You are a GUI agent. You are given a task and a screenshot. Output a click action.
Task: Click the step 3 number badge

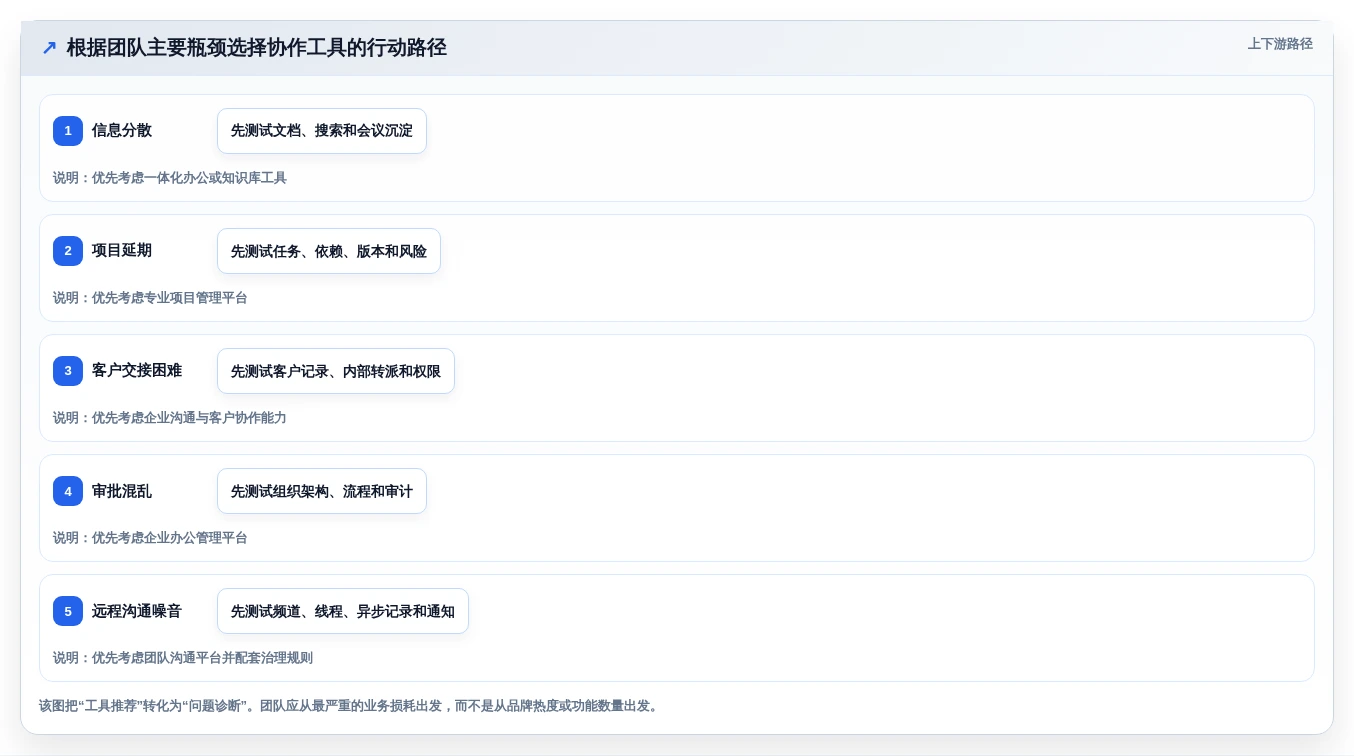point(68,371)
